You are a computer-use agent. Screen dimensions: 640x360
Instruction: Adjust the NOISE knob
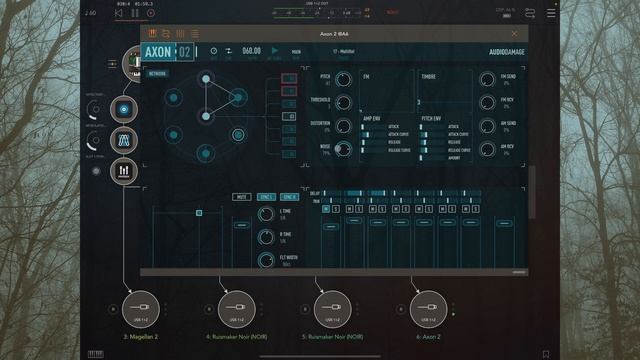(x=343, y=149)
